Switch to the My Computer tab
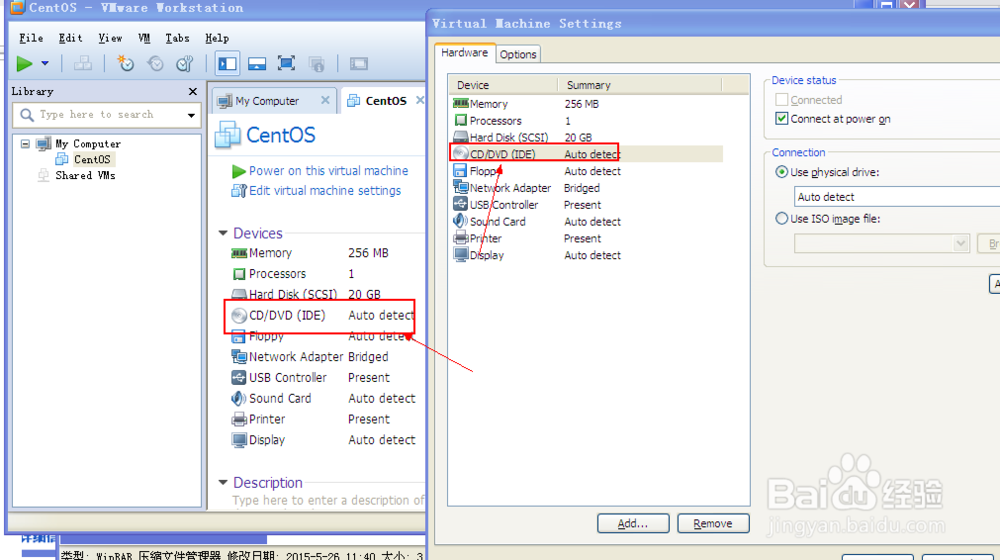The image size is (1000, 560). click(267, 101)
